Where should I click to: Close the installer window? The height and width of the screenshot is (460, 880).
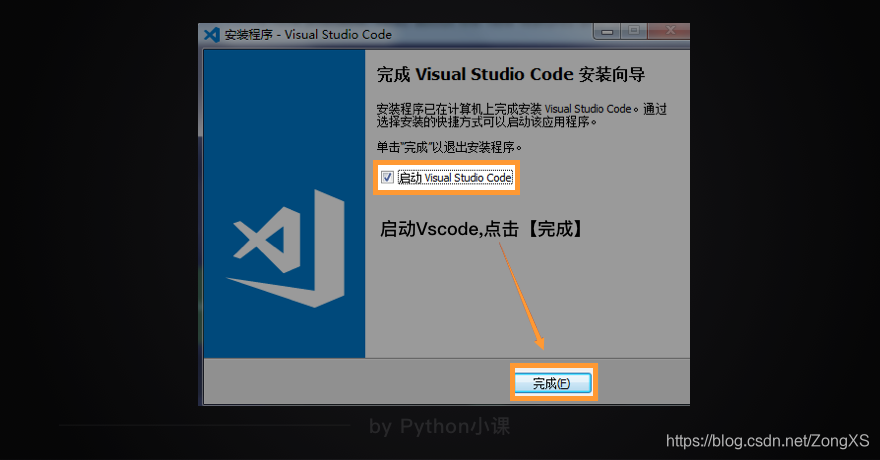(x=669, y=31)
